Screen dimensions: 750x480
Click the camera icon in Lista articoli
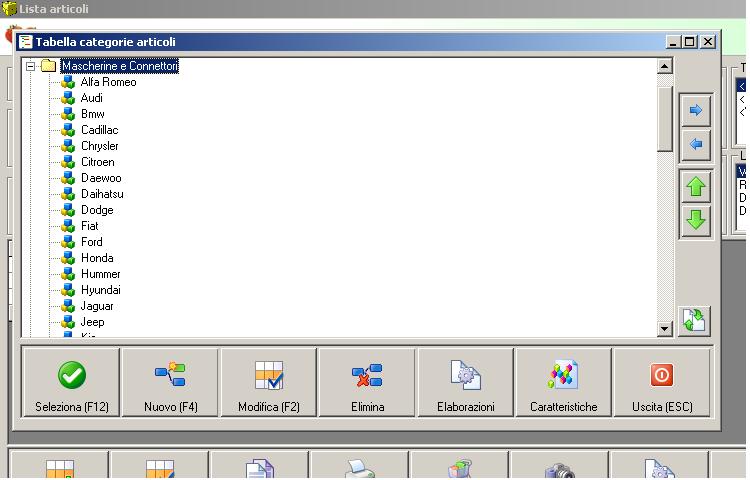pyautogui.click(x=560, y=470)
